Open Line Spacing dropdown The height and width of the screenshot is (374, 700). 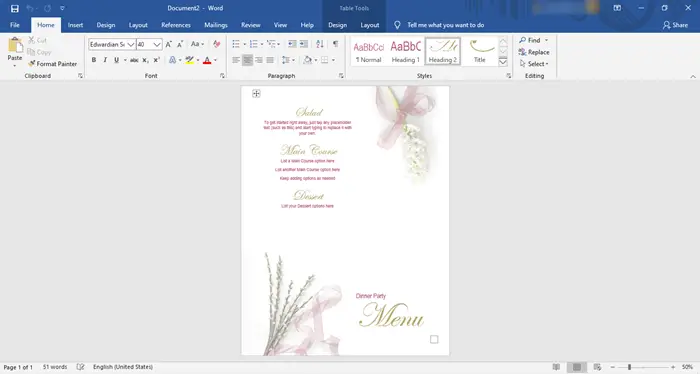point(288,60)
